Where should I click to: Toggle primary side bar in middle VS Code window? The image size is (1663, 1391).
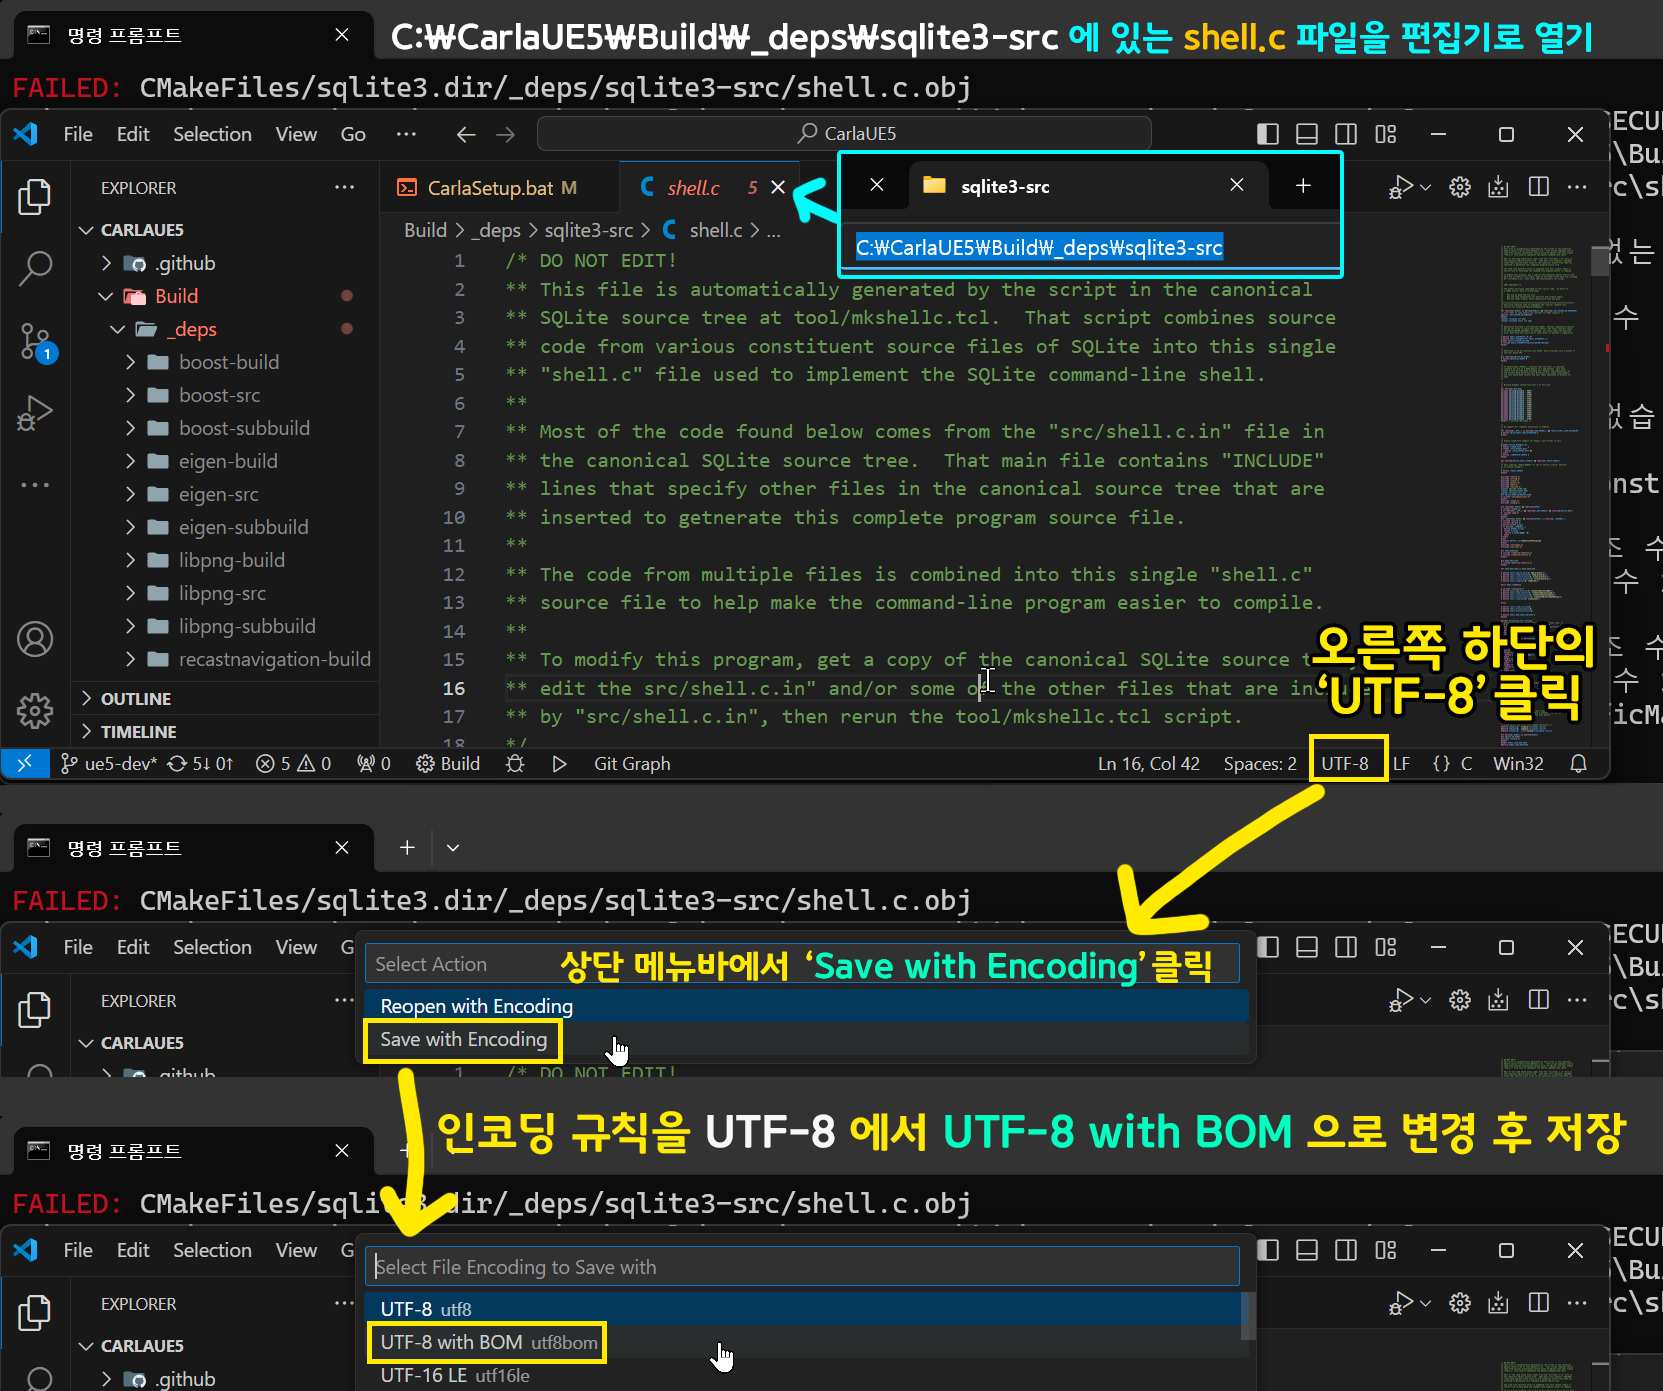pos(1268,947)
